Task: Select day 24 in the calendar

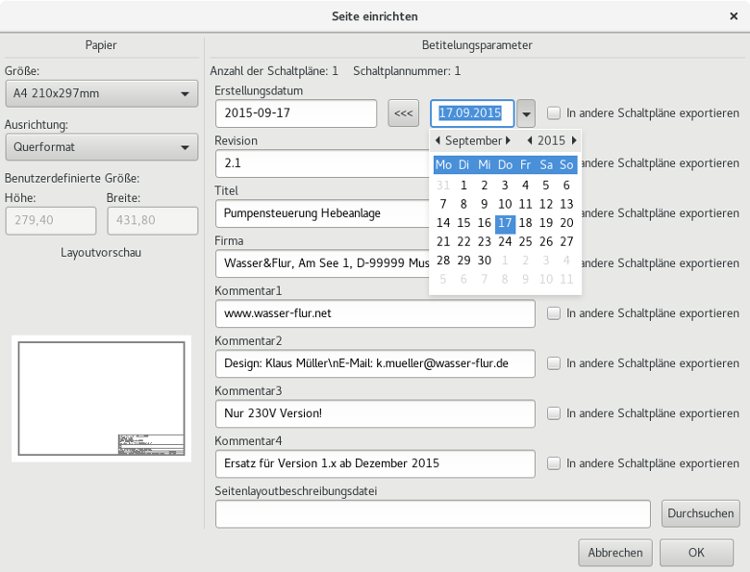Action: [x=505, y=241]
